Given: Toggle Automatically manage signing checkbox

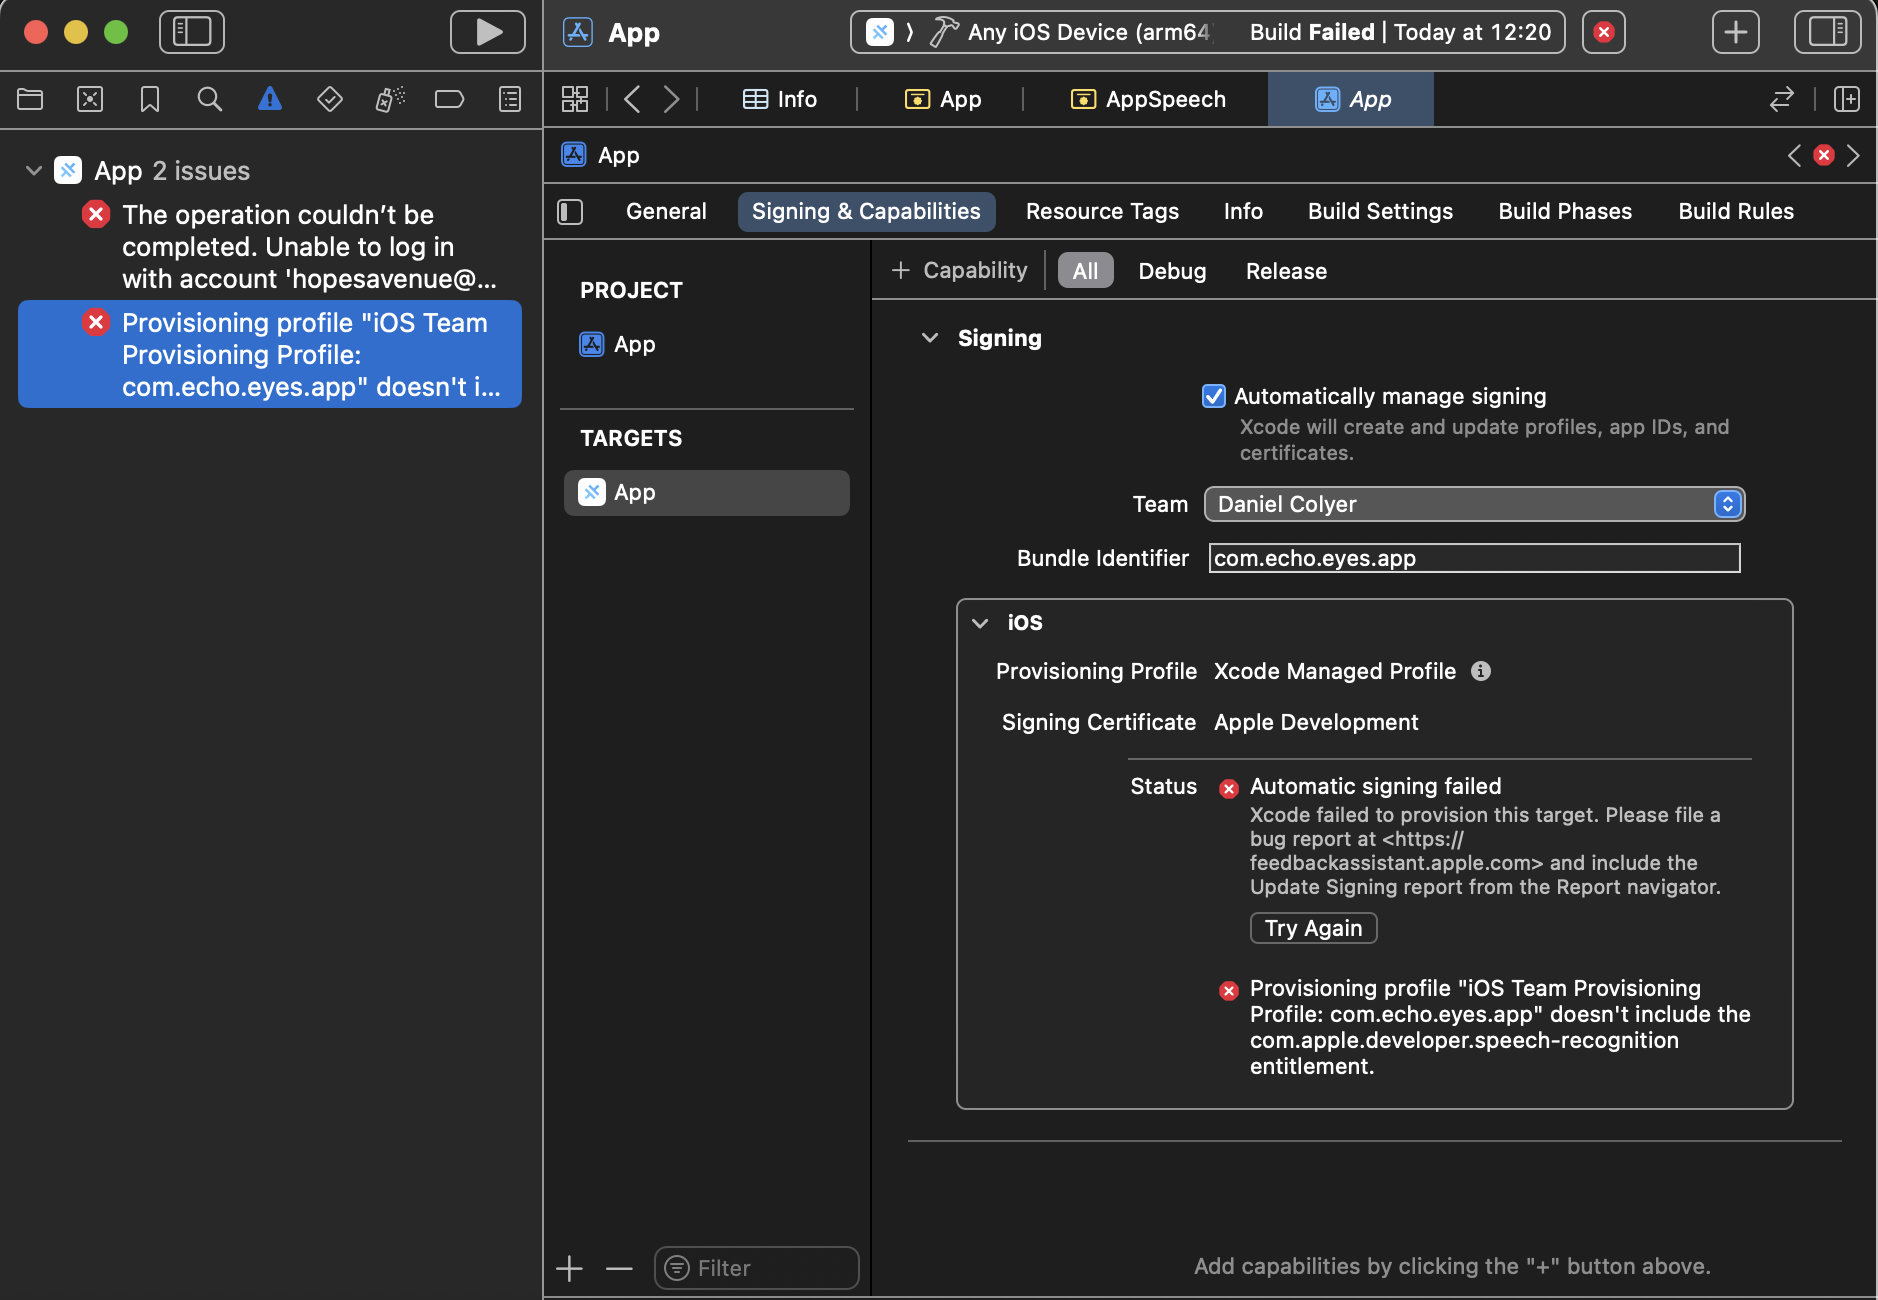Looking at the screenshot, I should point(1214,396).
